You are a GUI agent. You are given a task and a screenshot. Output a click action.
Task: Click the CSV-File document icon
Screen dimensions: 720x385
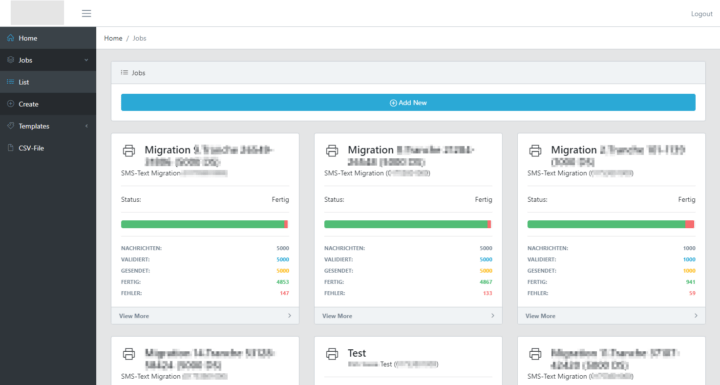11,148
